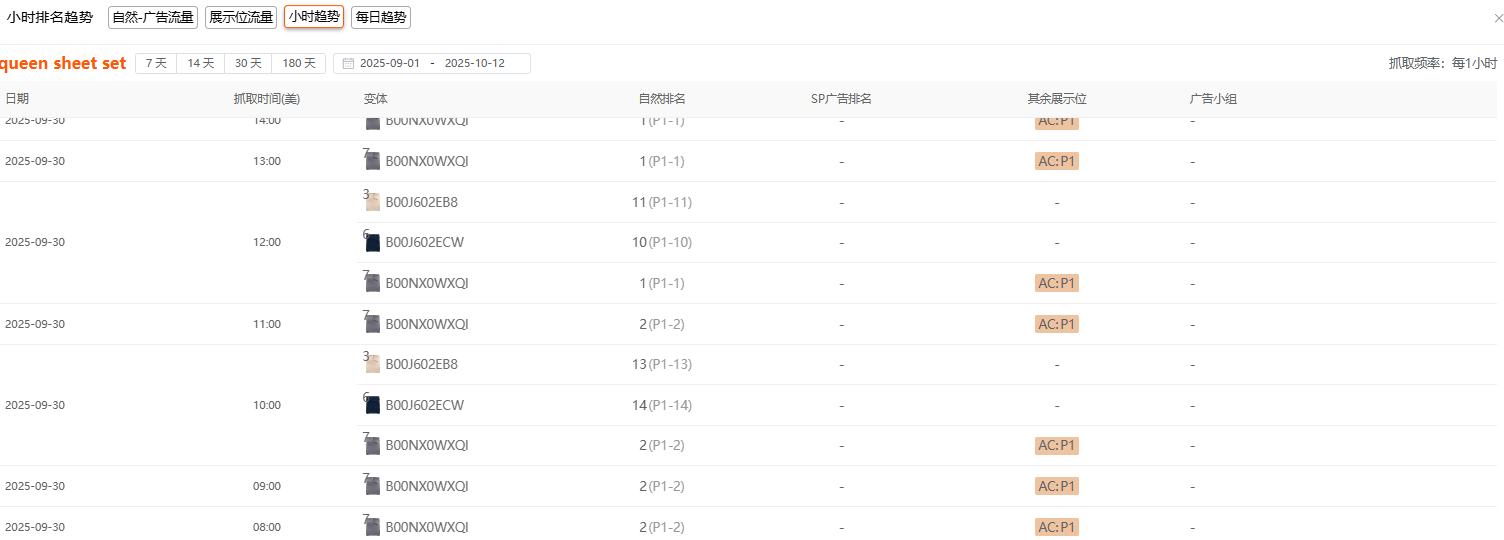Image resolution: width=1504 pixels, height=540 pixels.
Task: Click navy B00J602ECW thumbnail in 12:00 group
Action: click(373, 243)
